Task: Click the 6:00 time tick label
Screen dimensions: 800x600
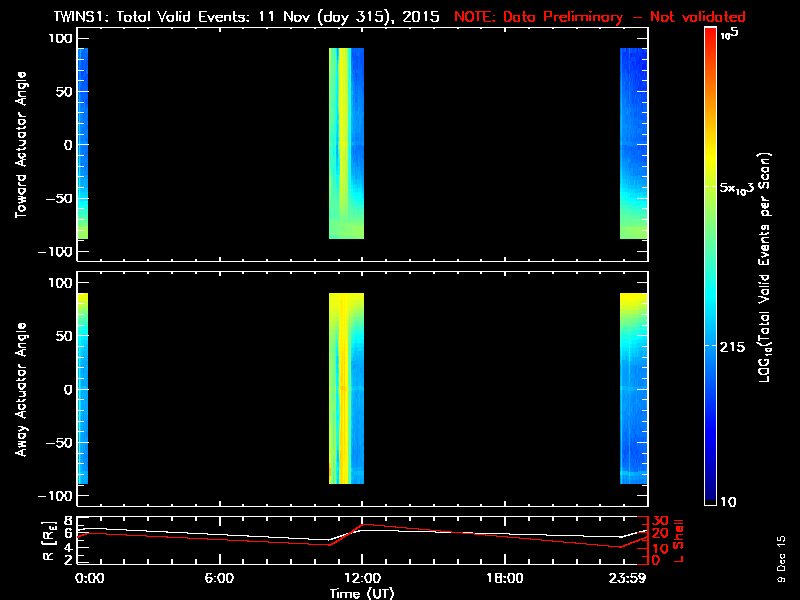Action: [219, 578]
